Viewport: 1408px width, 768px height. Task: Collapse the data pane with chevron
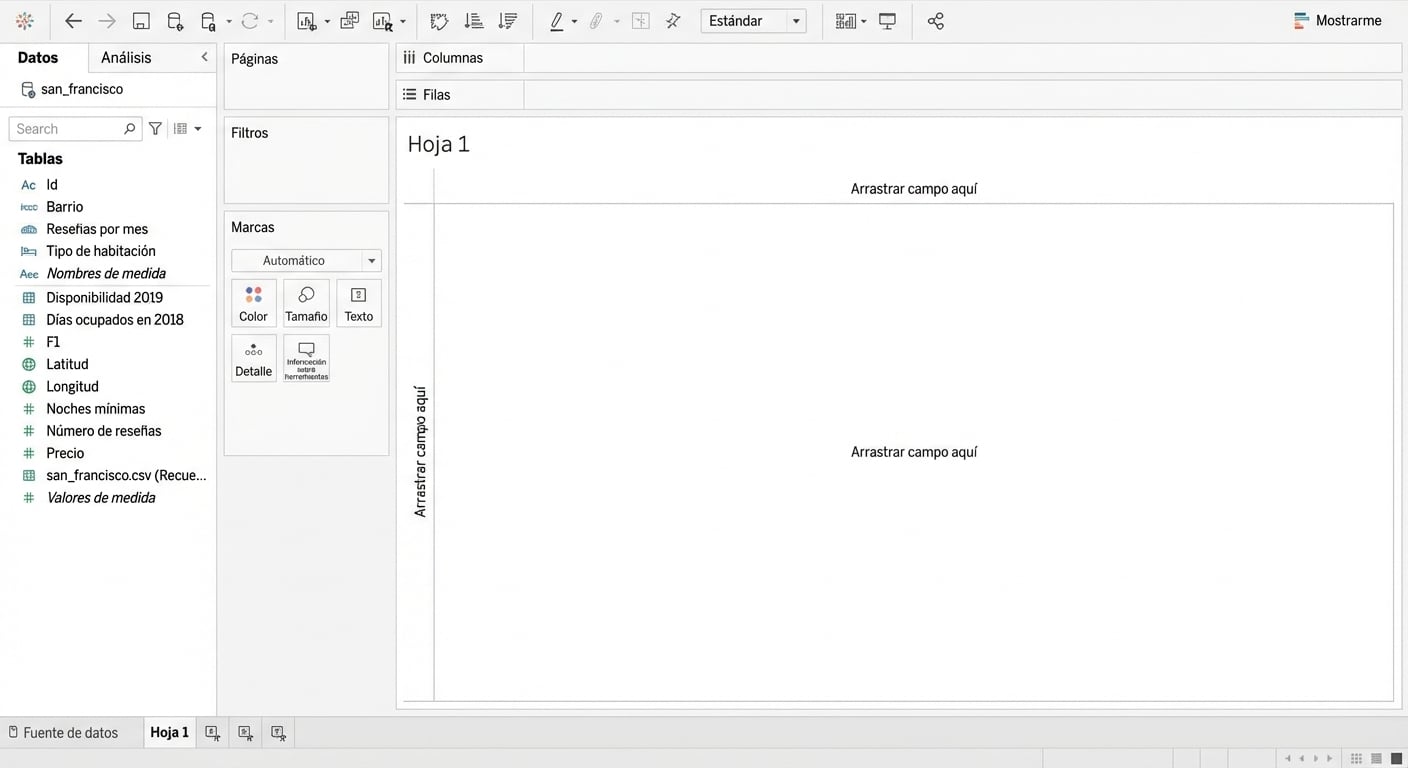[x=204, y=57]
